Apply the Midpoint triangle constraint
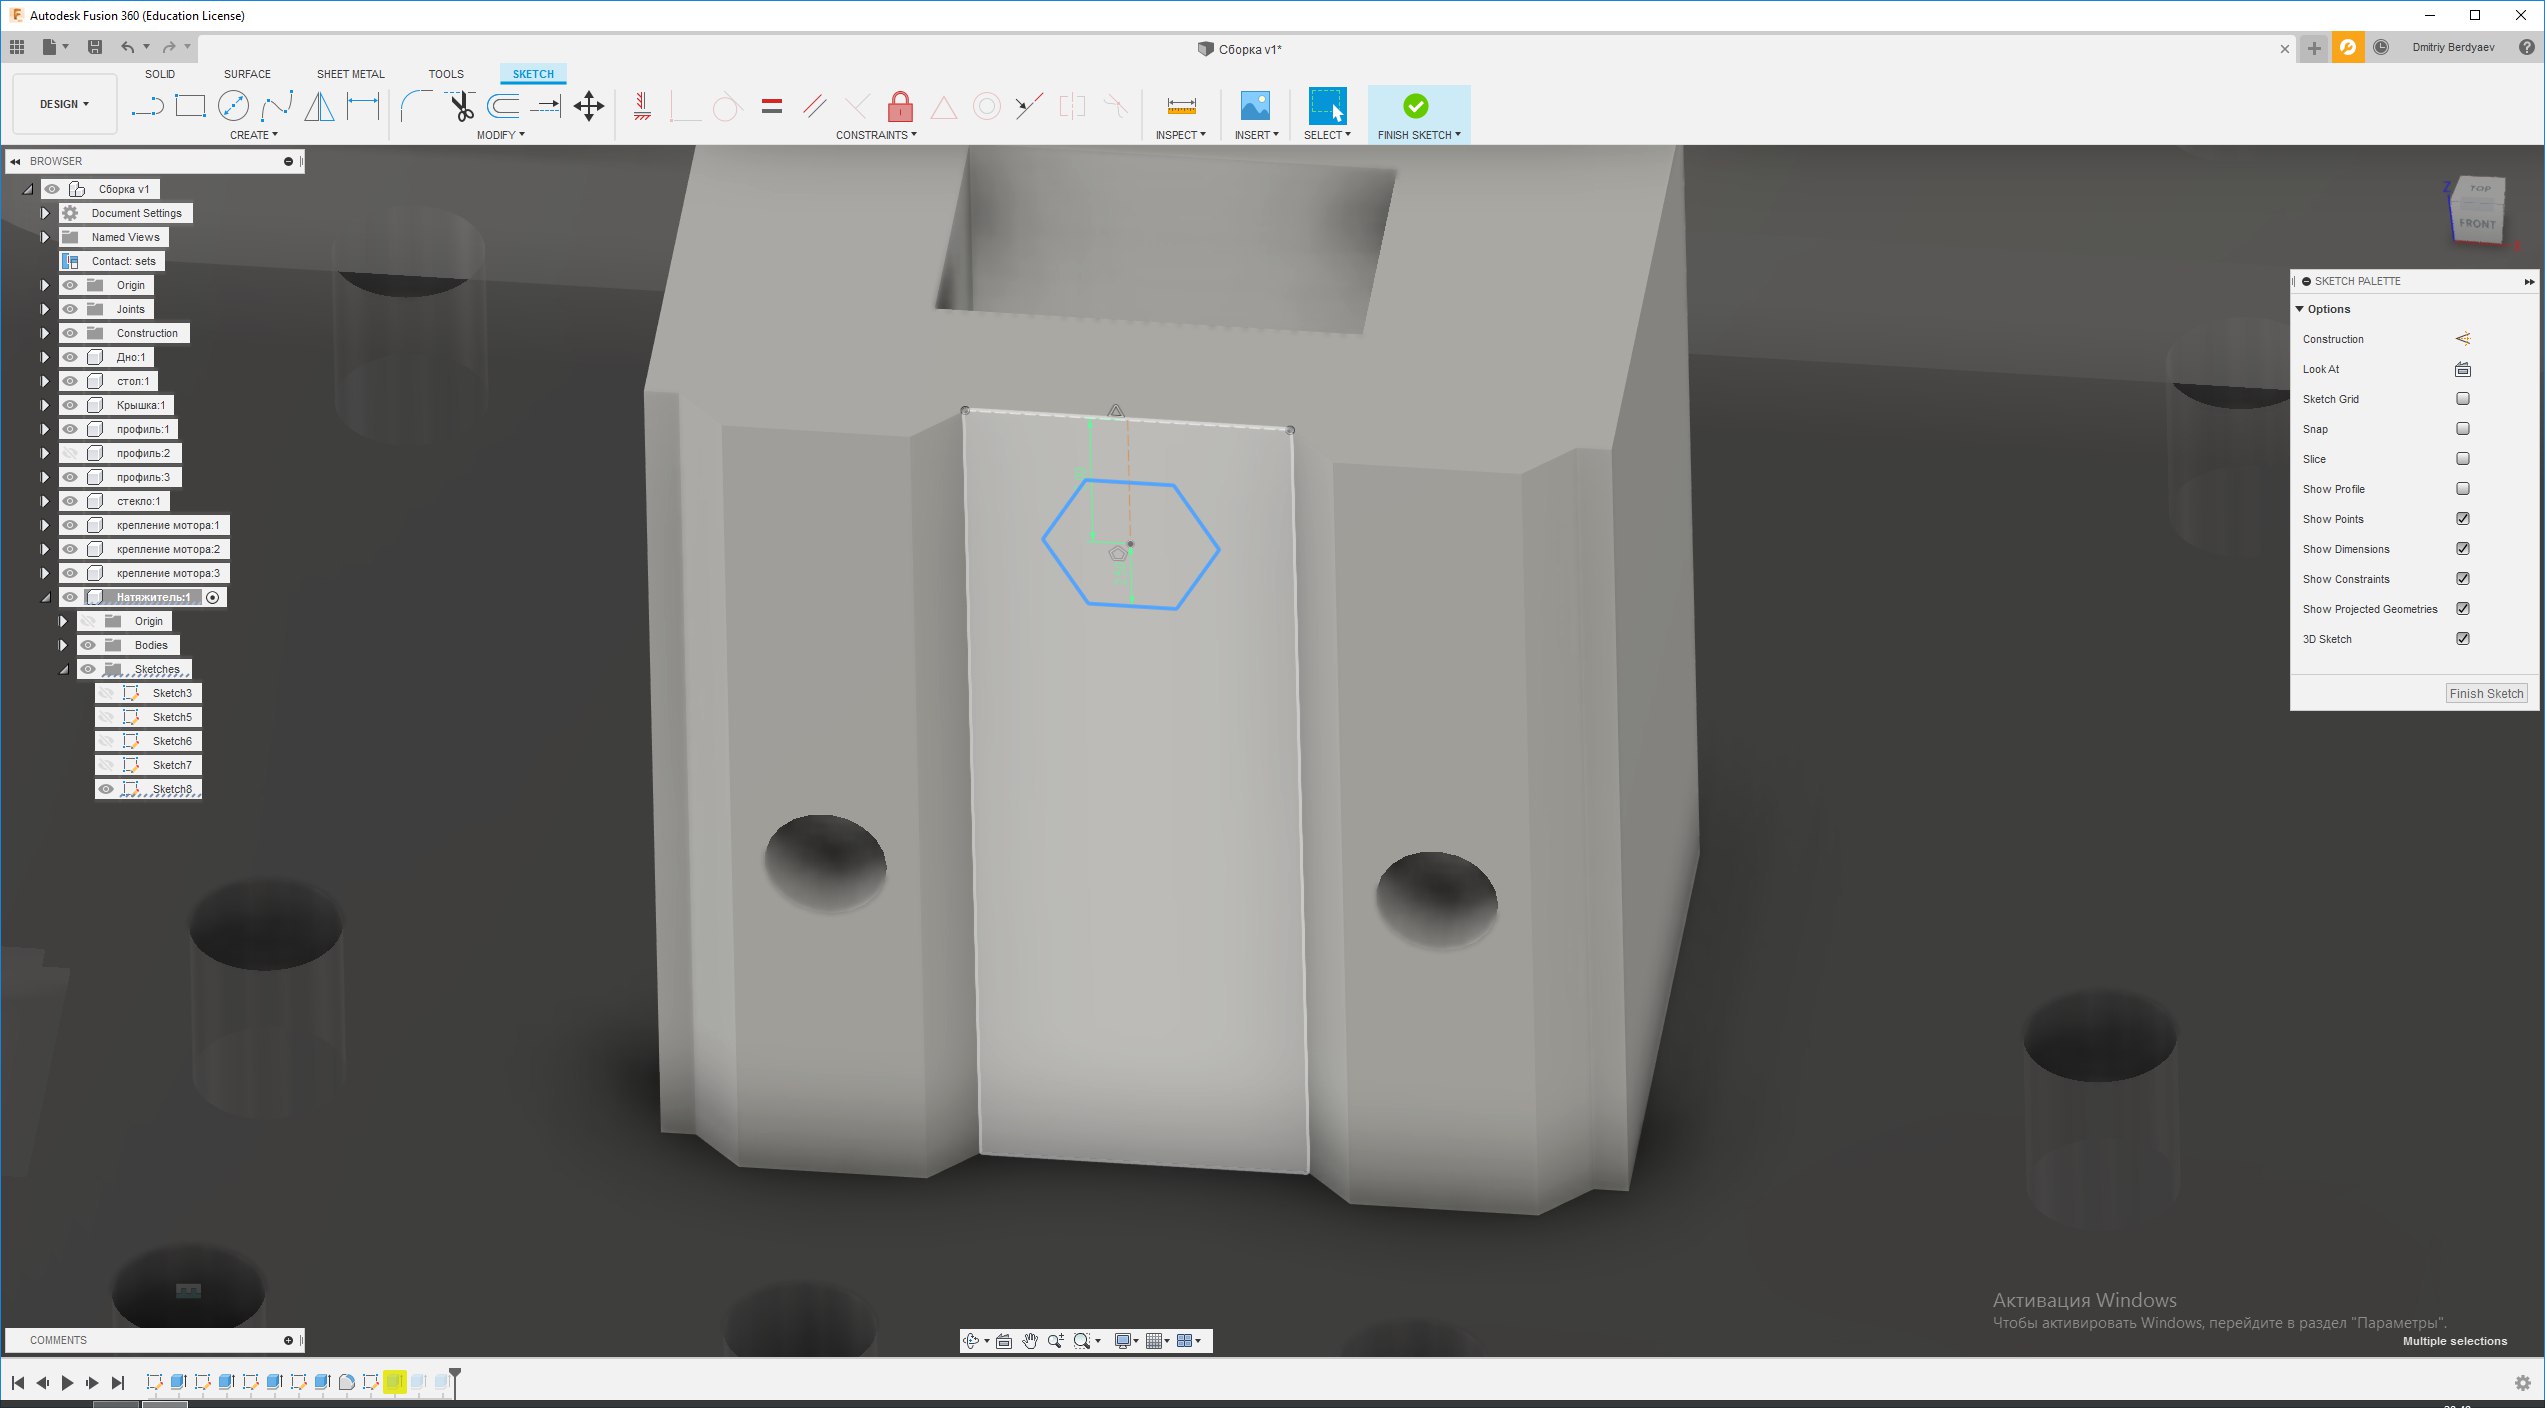The width and height of the screenshot is (2545, 1408). (943, 106)
